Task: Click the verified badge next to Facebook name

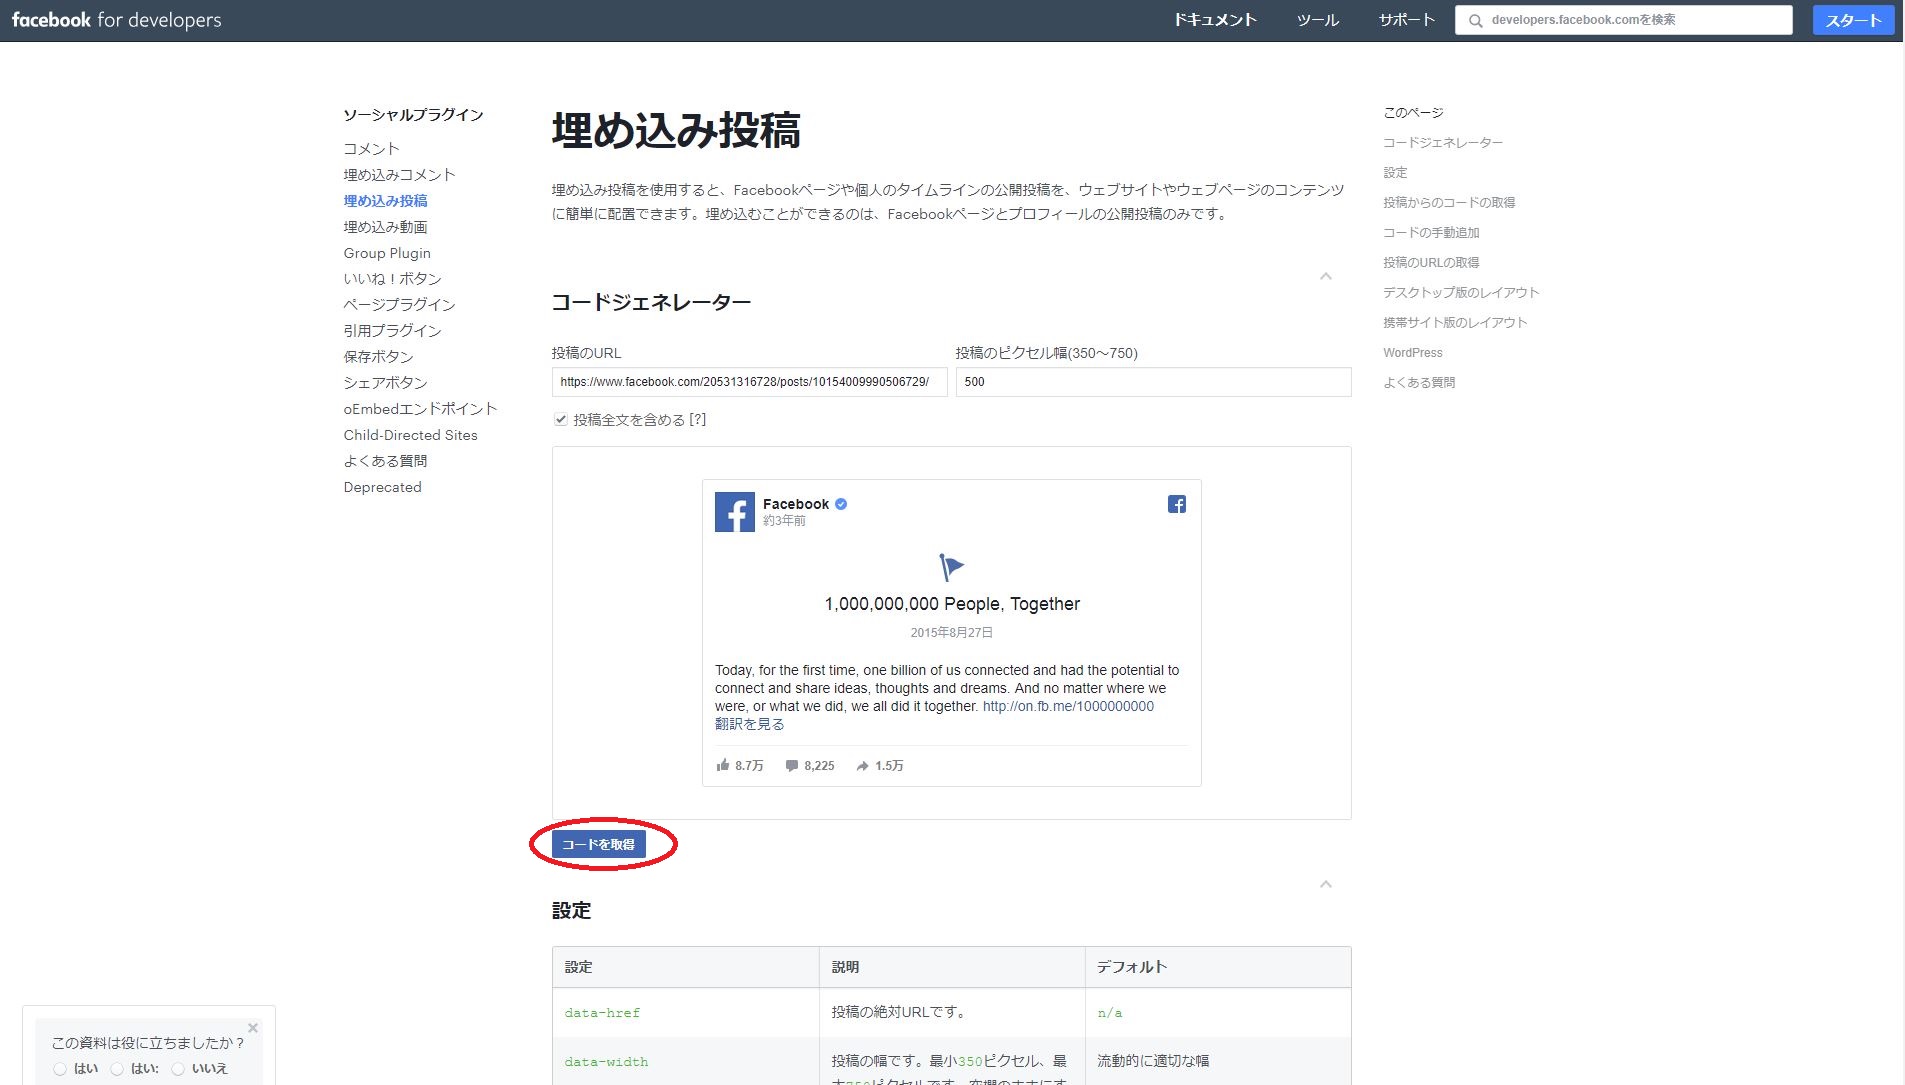Action: [x=841, y=504]
